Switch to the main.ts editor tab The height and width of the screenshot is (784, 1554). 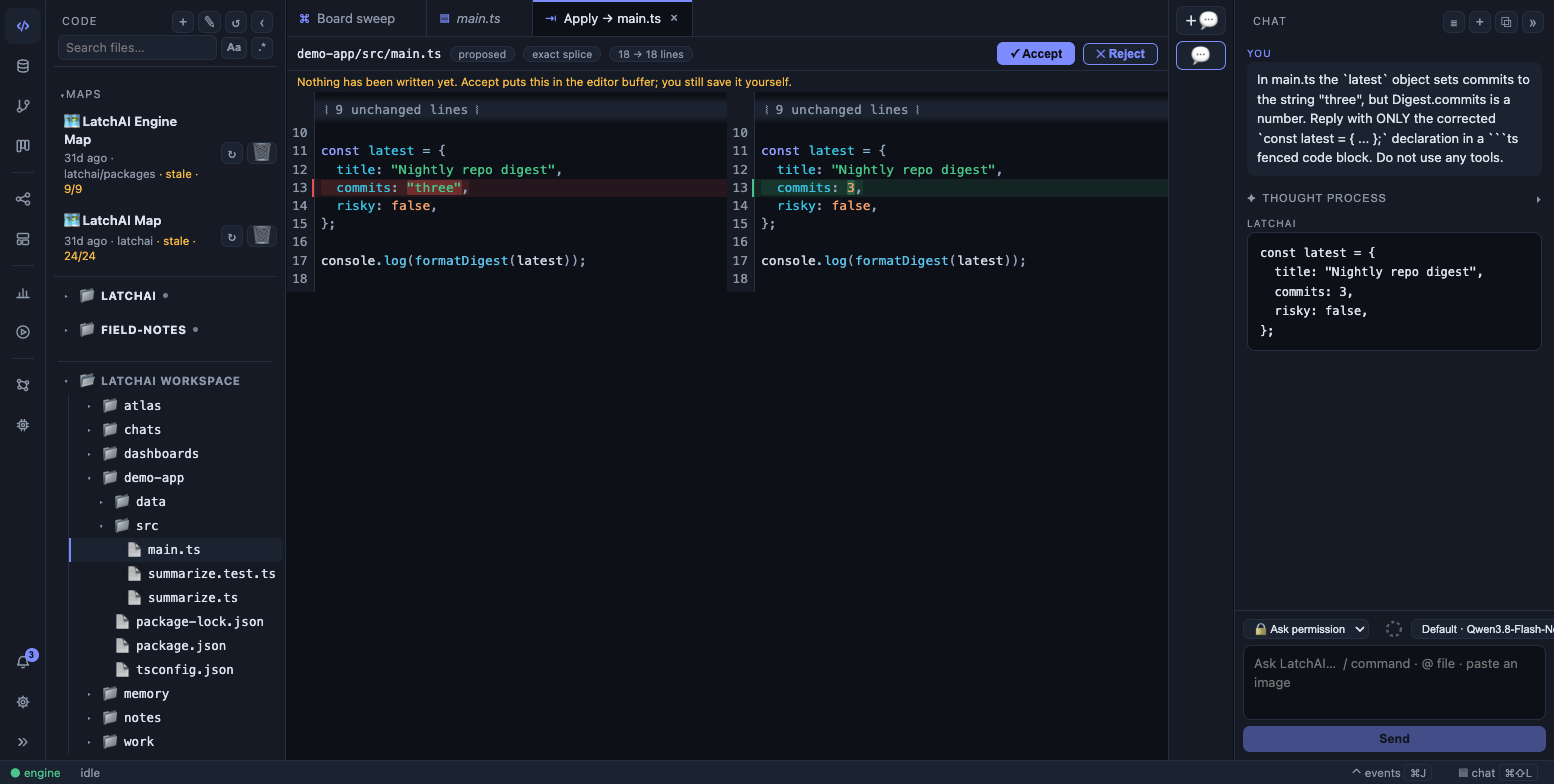478,18
